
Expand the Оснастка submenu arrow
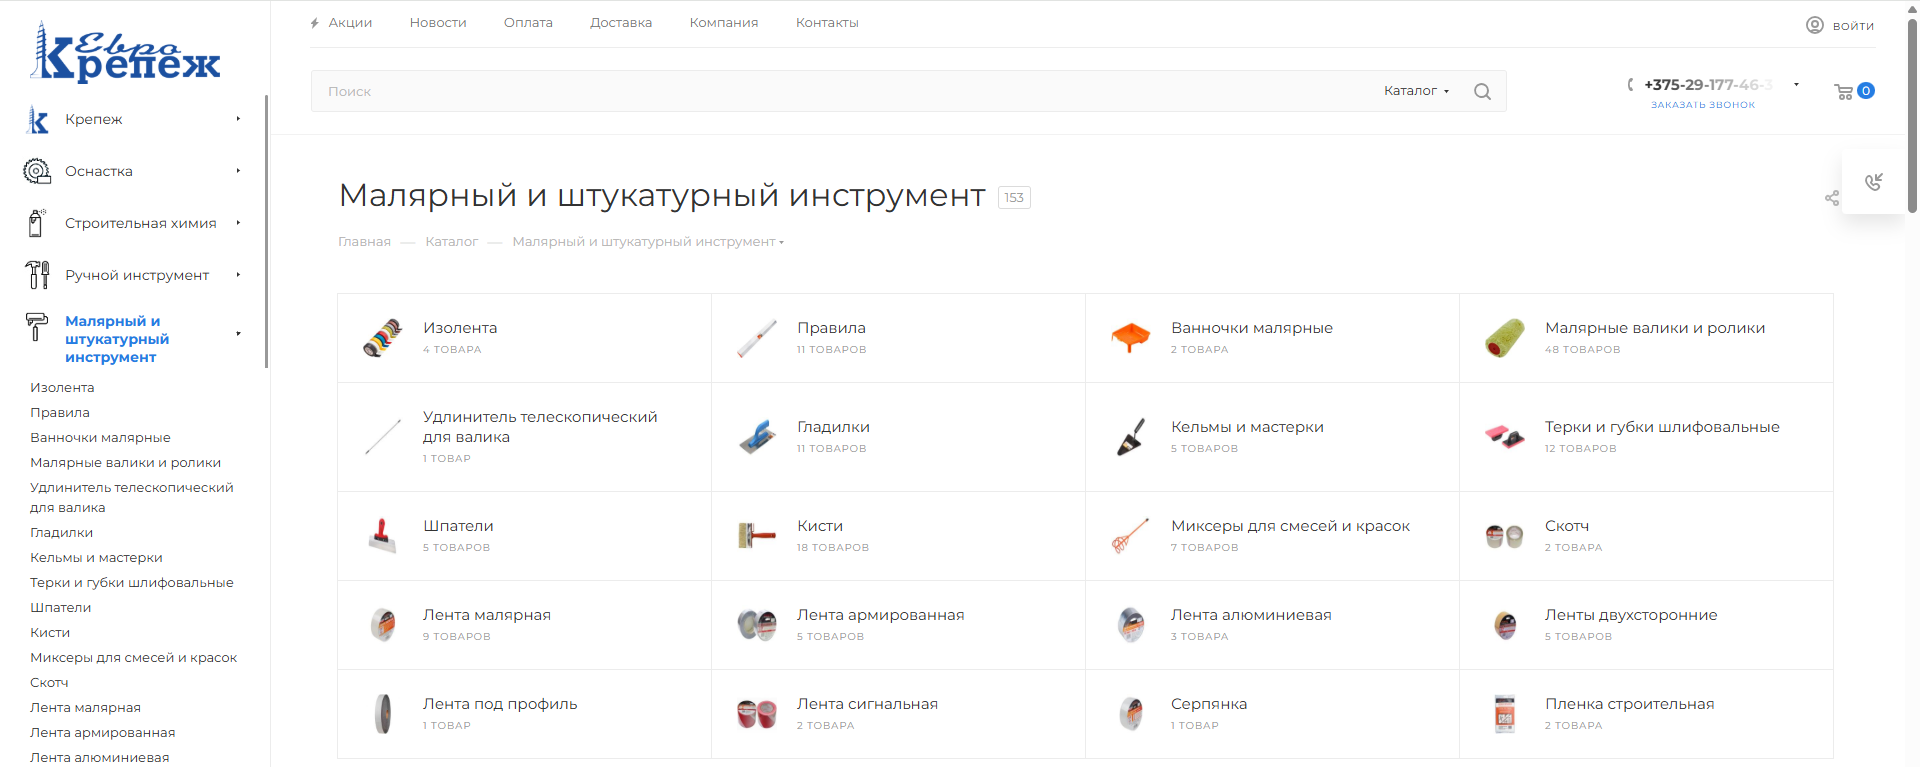238,171
